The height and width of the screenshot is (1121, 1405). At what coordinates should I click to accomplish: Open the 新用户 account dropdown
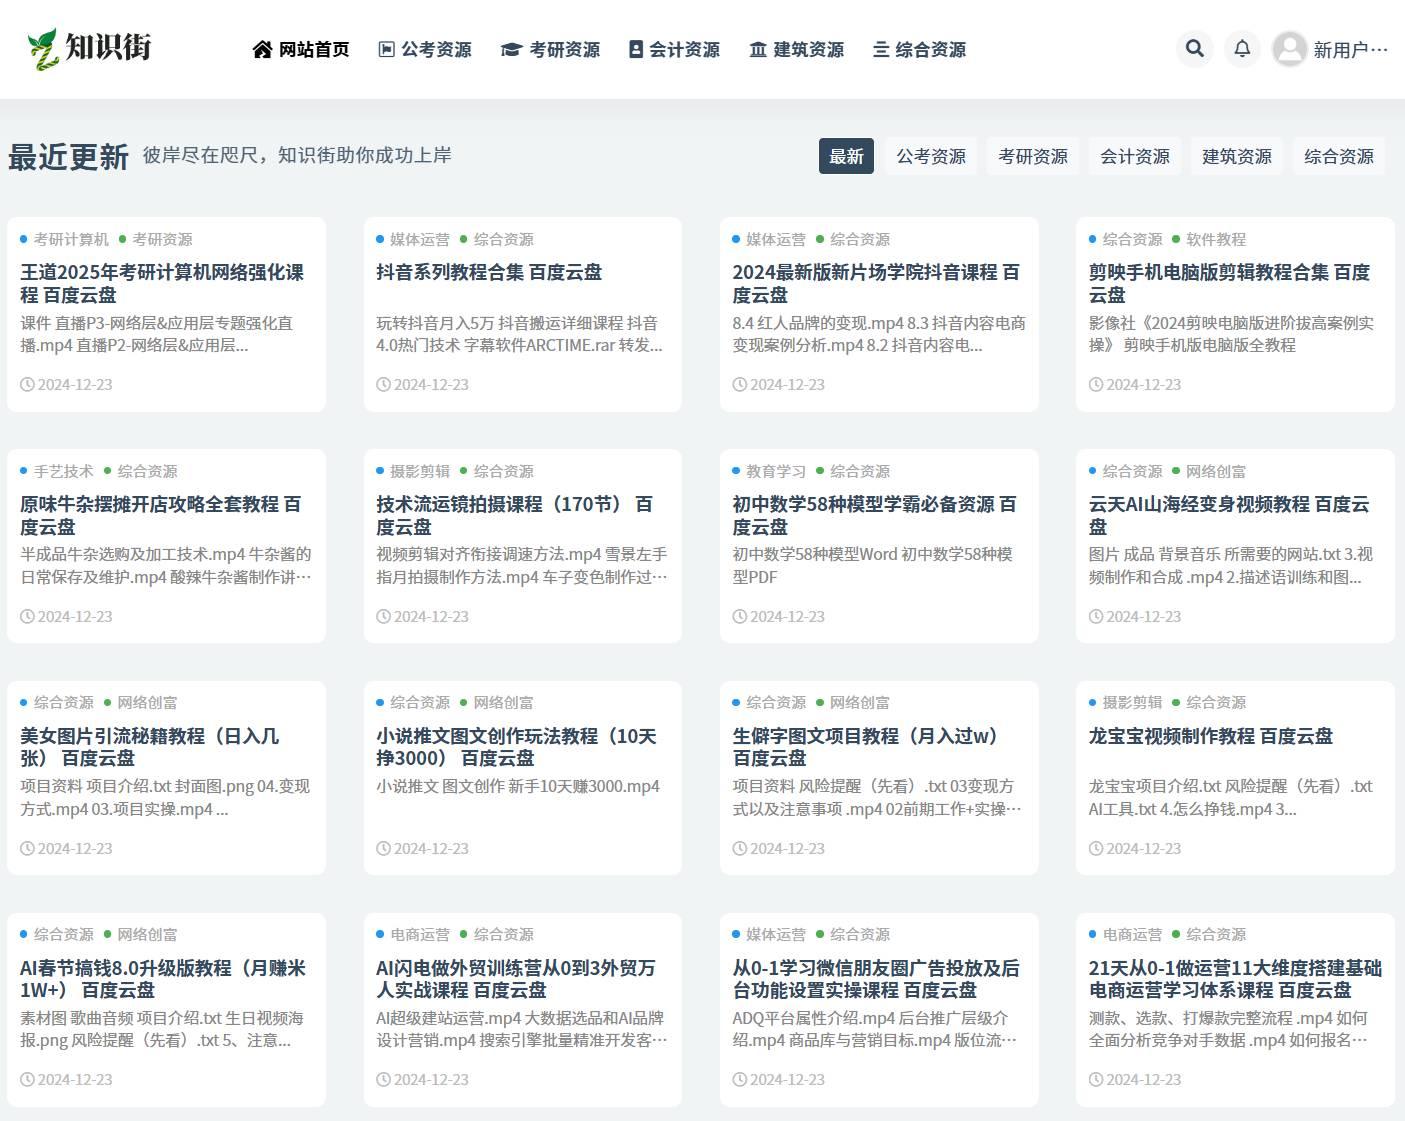pos(1351,49)
